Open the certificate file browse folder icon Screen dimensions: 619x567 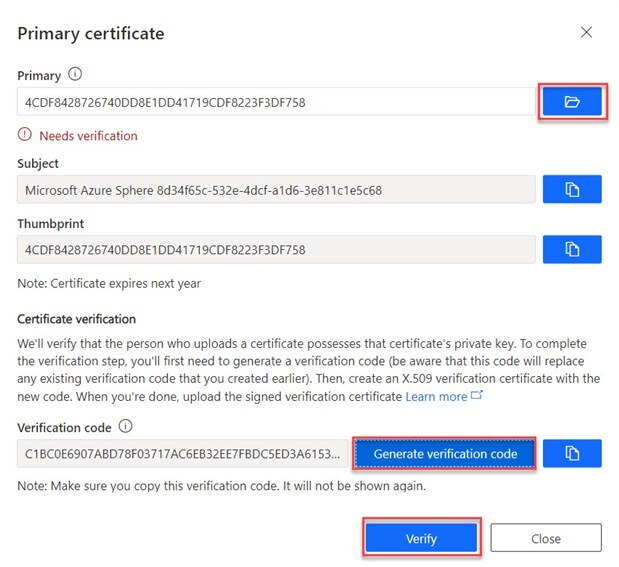pyautogui.click(x=572, y=102)
